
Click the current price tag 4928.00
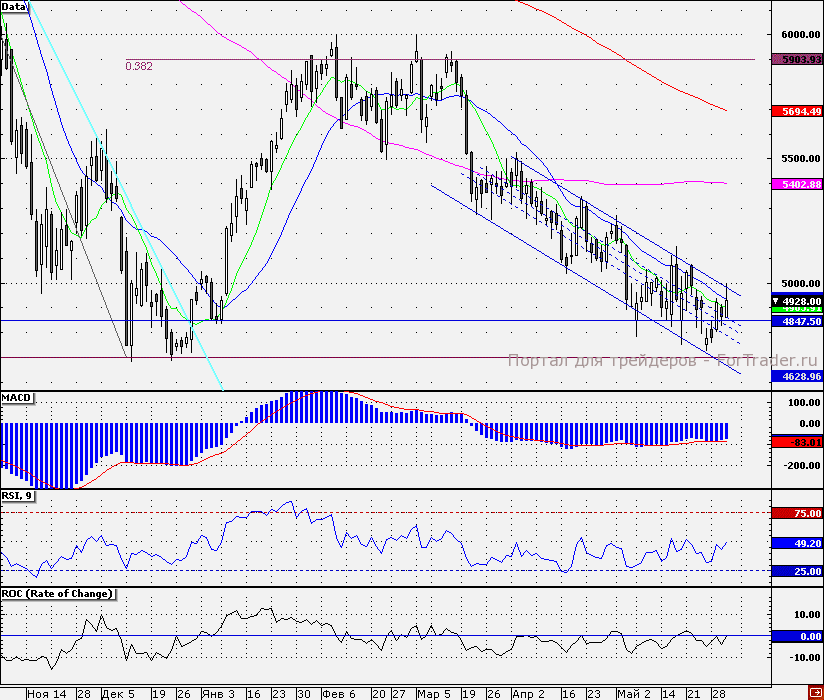(797, 301)
